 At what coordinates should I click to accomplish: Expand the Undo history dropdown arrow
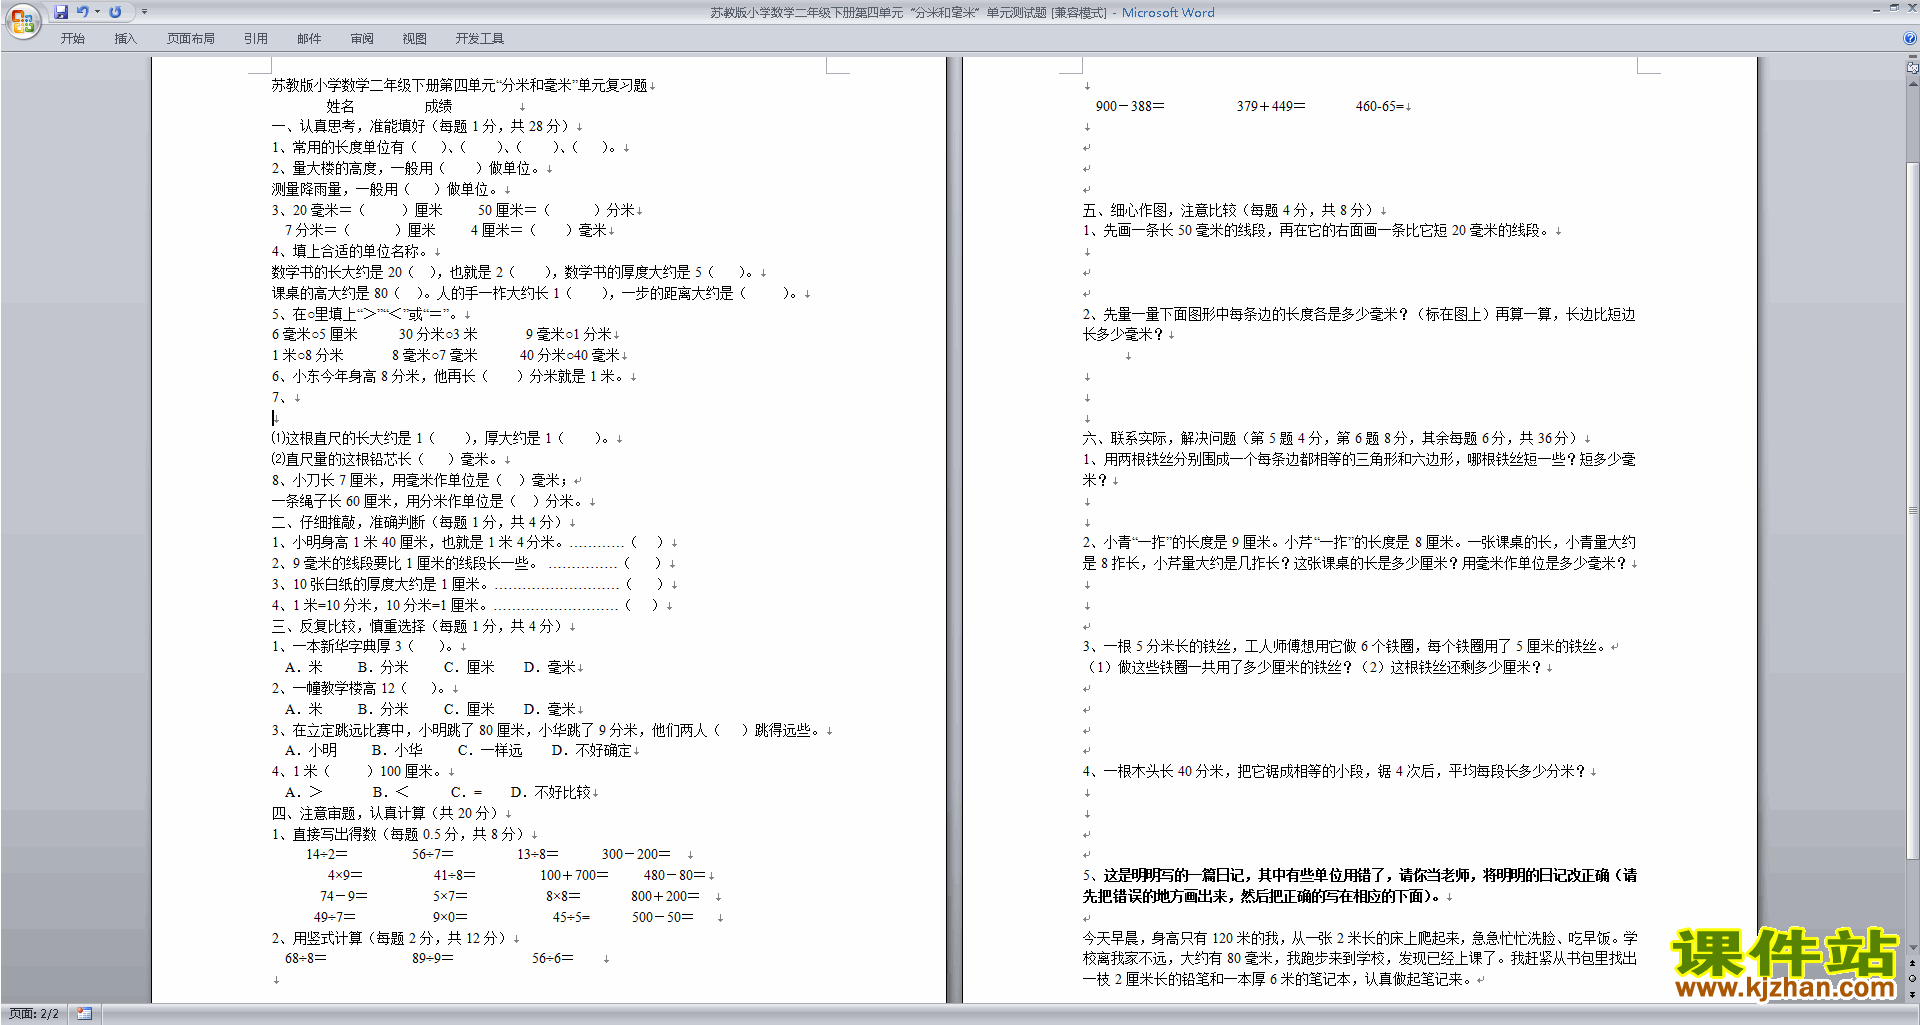coord(97,12)
